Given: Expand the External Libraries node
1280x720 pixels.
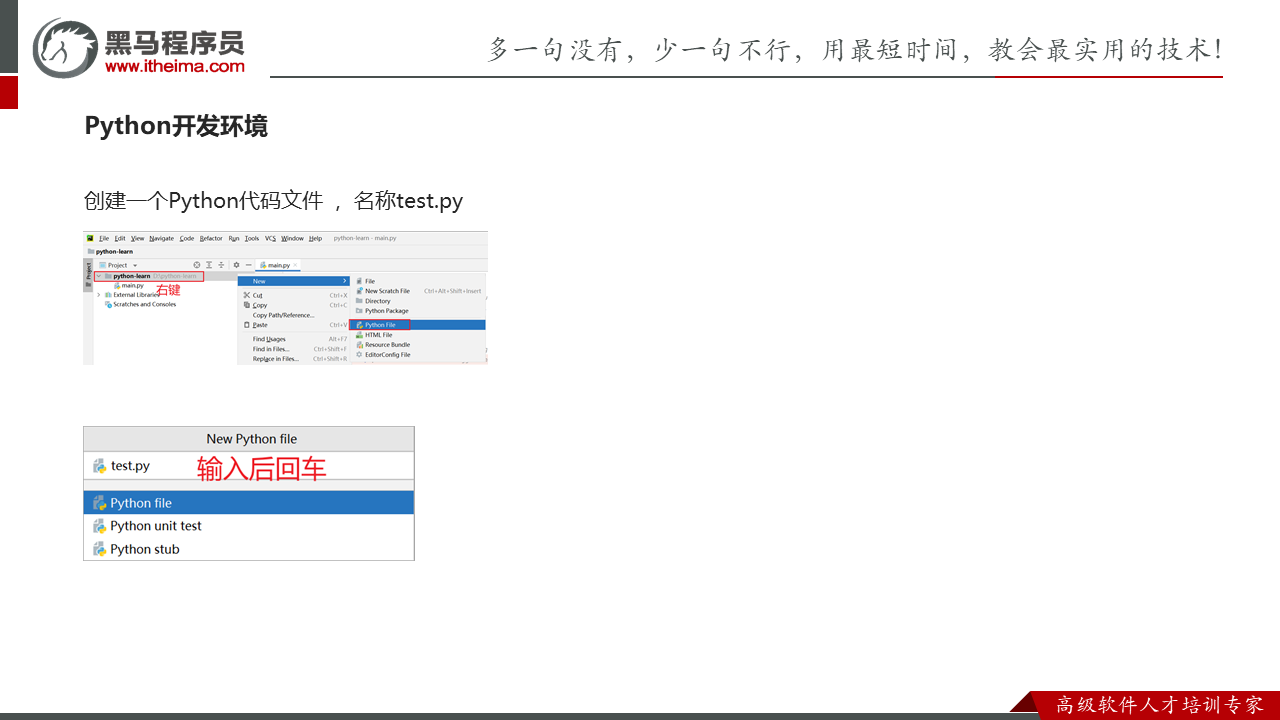Looking at the screenshot, I should click(98, 295).
